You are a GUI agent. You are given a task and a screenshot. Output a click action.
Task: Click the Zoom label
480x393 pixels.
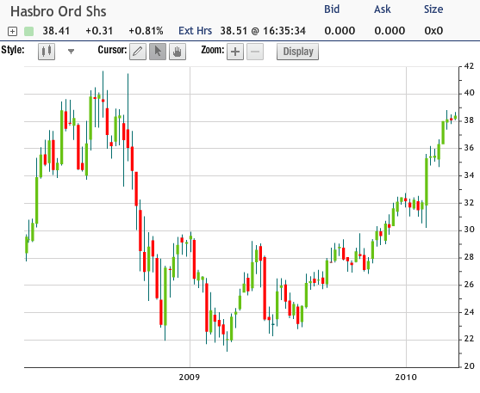tap(212, 50)
